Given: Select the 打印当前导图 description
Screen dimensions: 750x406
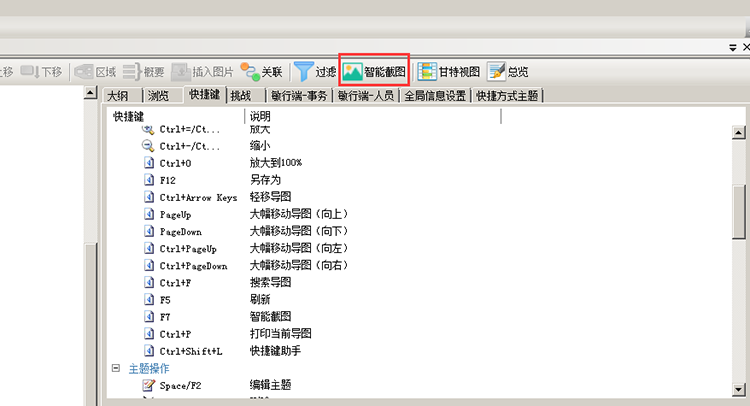Looking at the screenshot, I should (x=281, y=334).
